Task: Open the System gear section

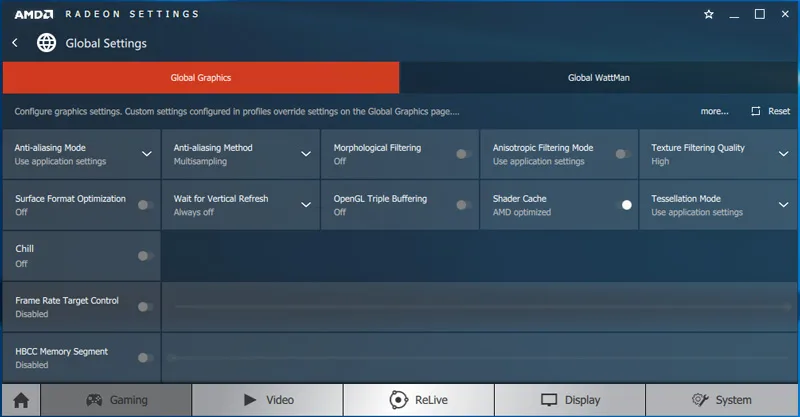Action: (x=720, y=400)
